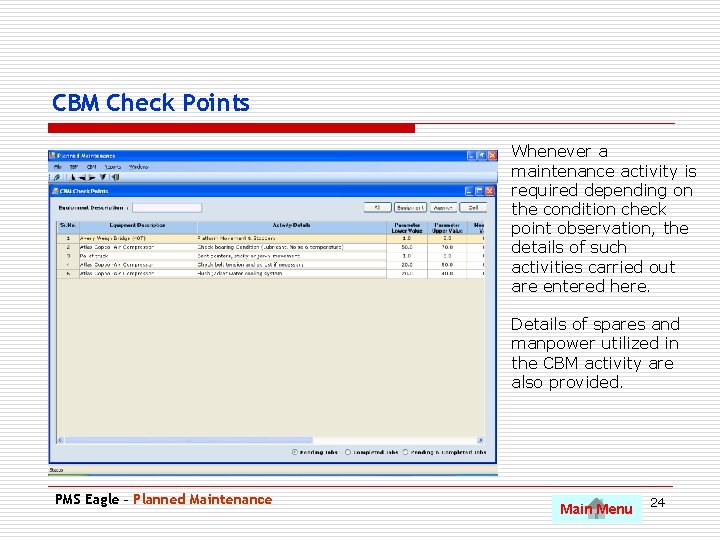
Task: Select Atlas Copco Air Compressor in row 2
Action: click(138, 248)
